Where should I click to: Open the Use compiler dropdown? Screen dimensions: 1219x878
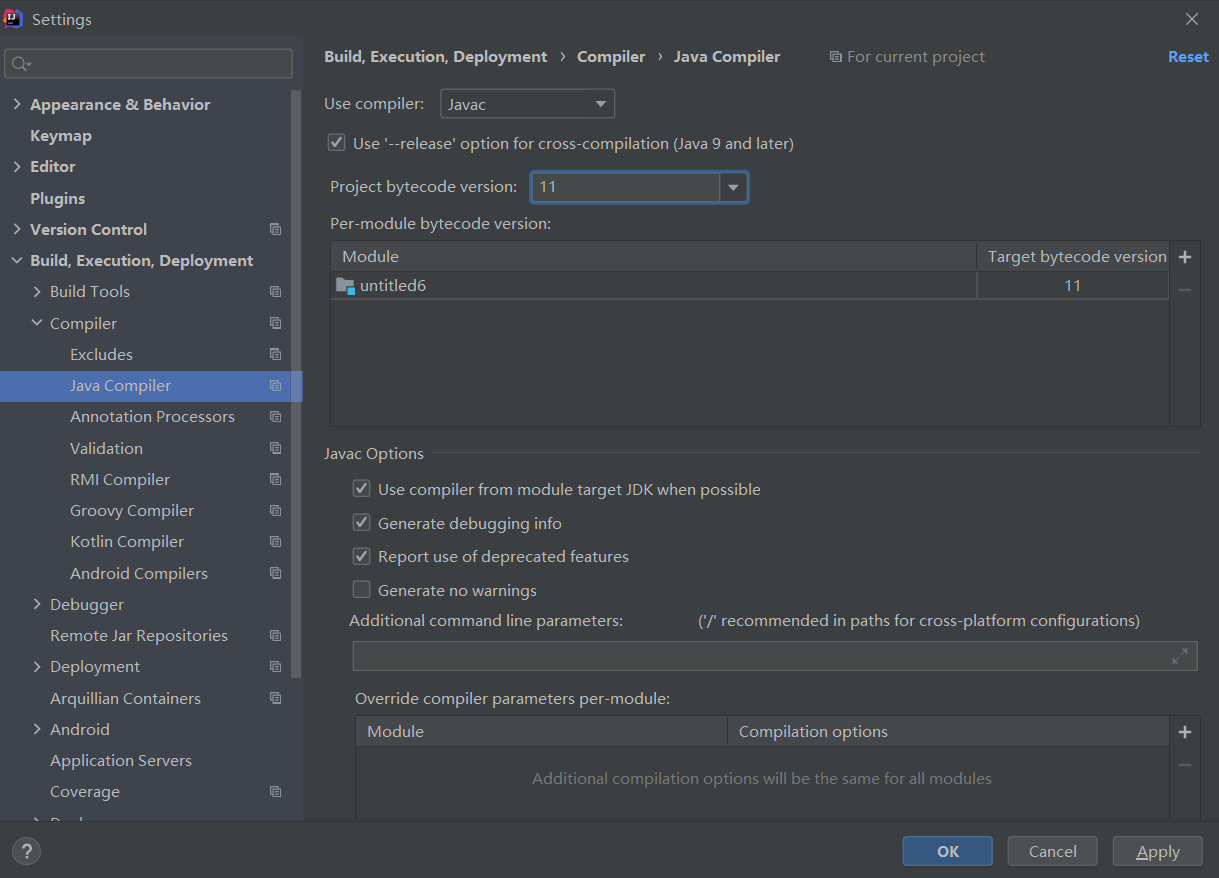pos(527,104)
